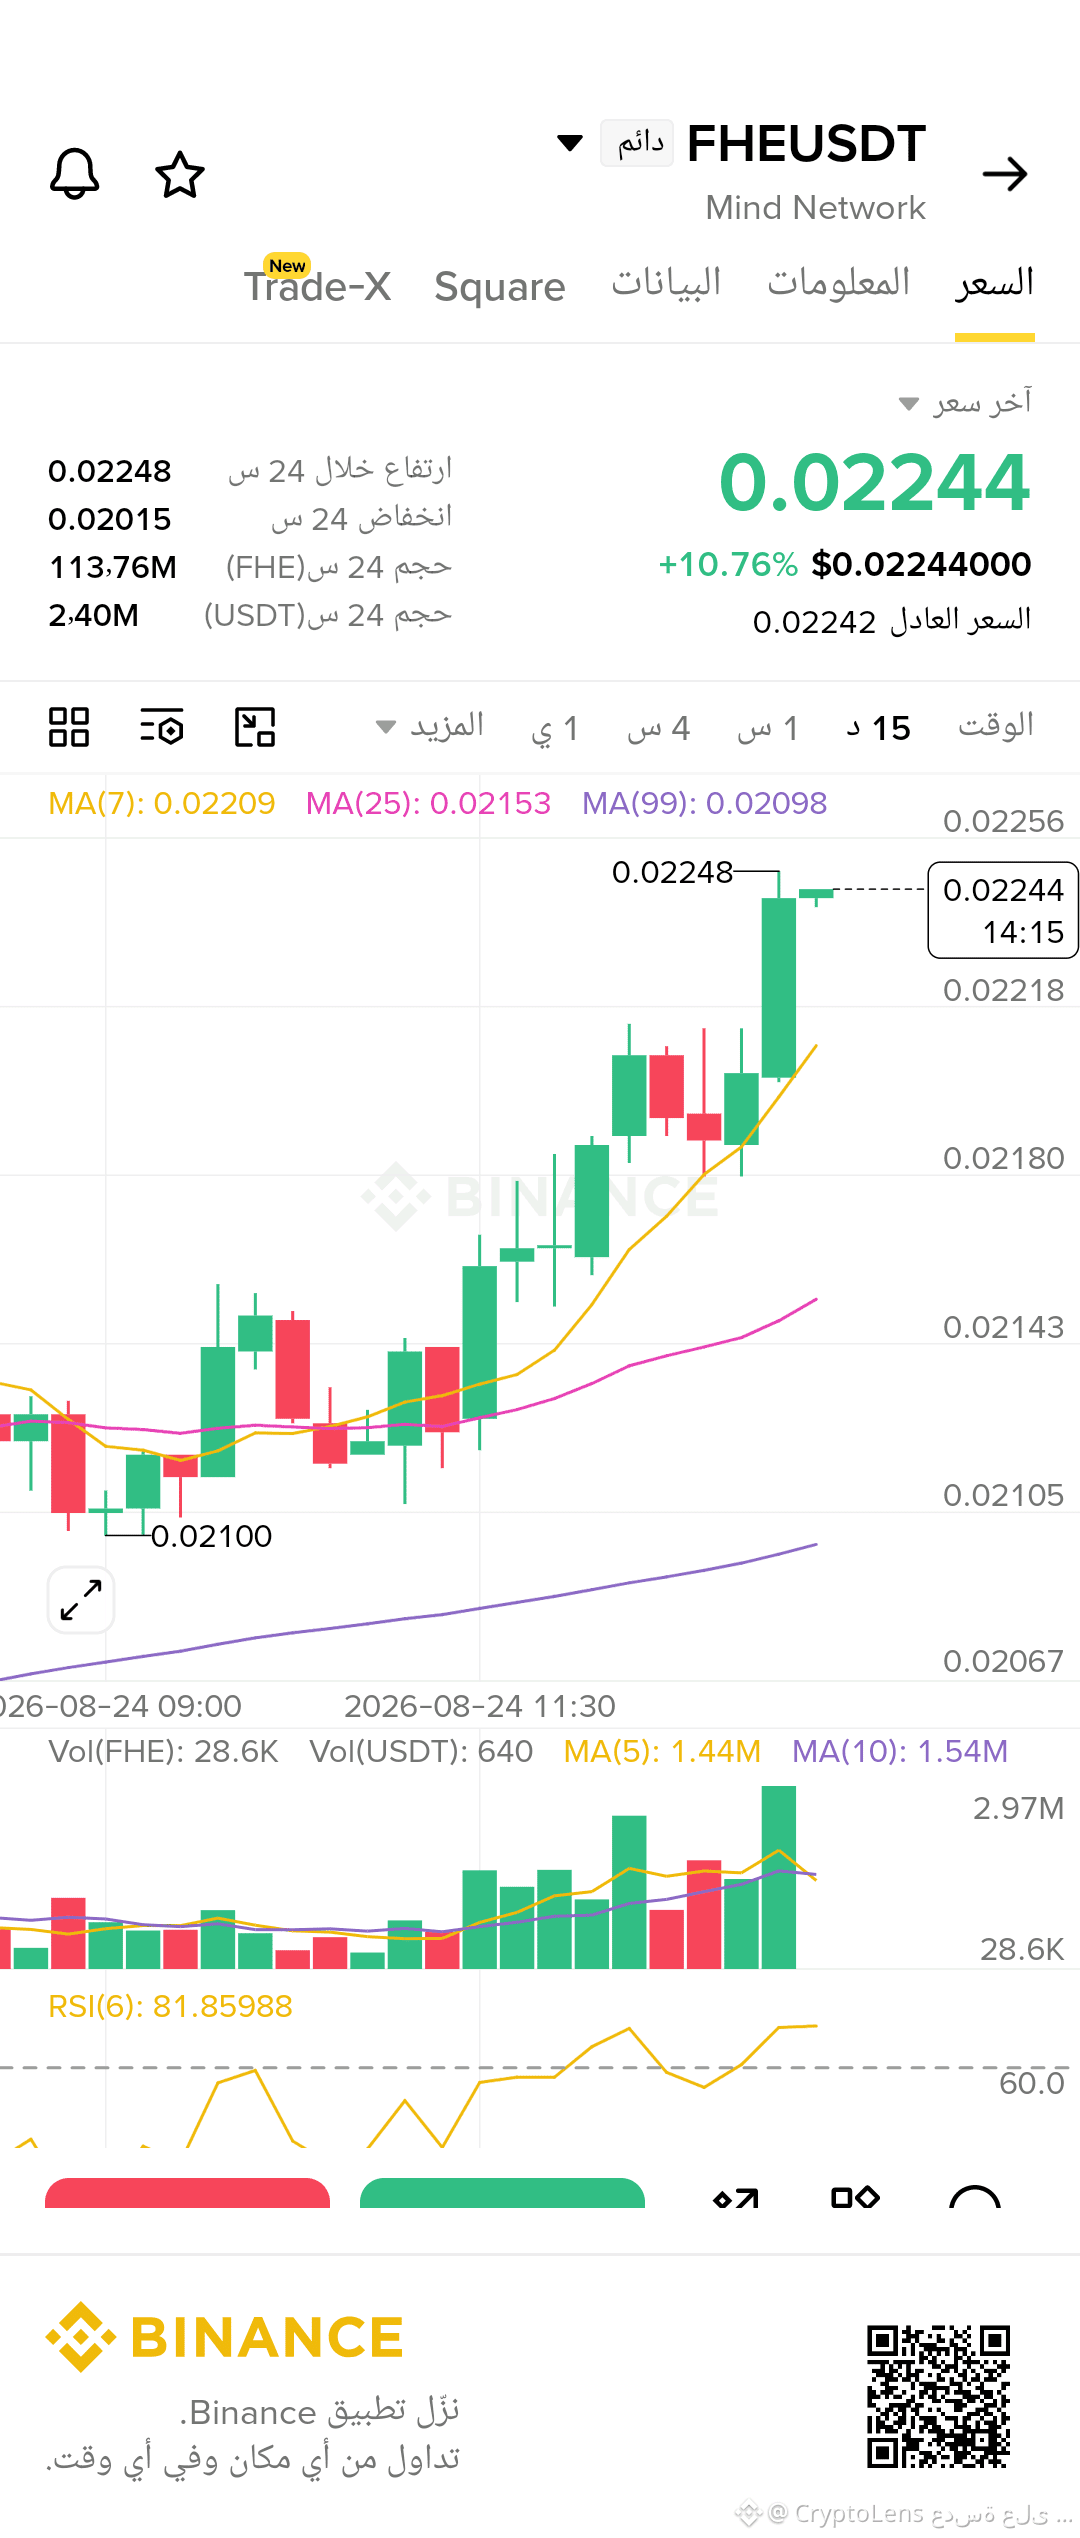Tap the 24h USDT volume 2.40M
The image size is (1080, 2538).
click(94, 615)
